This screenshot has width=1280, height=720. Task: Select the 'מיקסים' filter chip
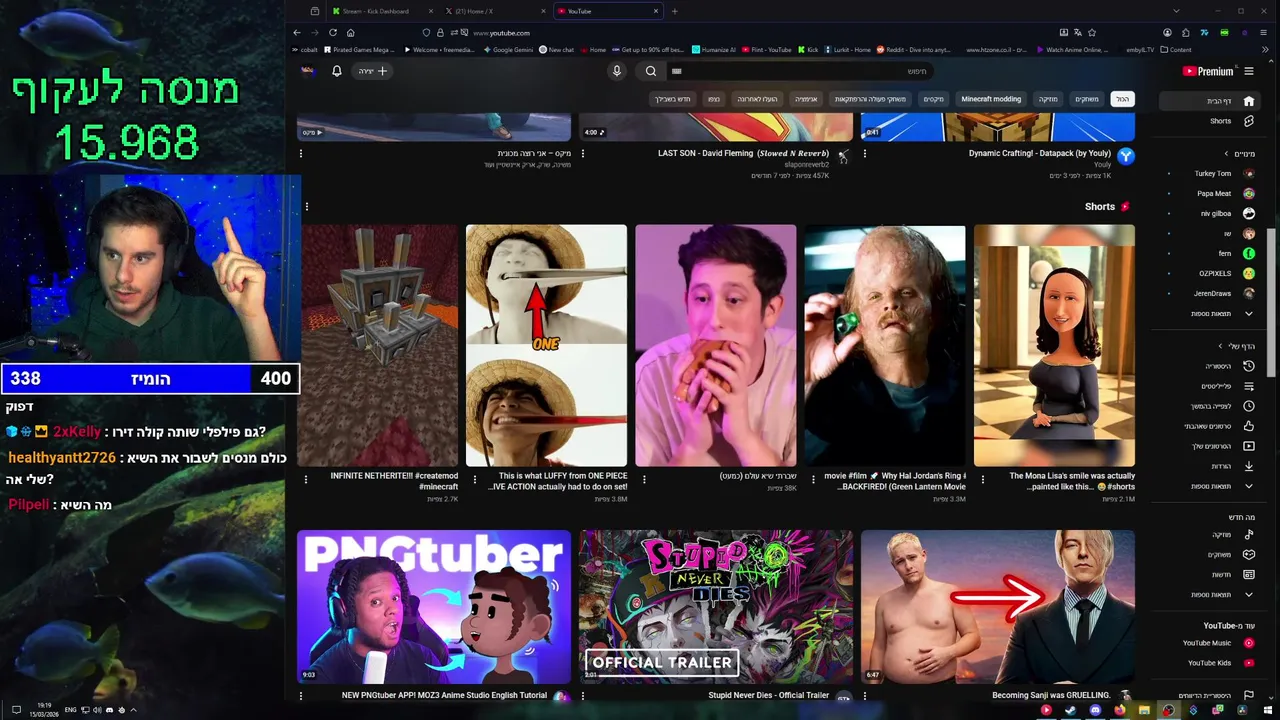click(x=933, y=99)
